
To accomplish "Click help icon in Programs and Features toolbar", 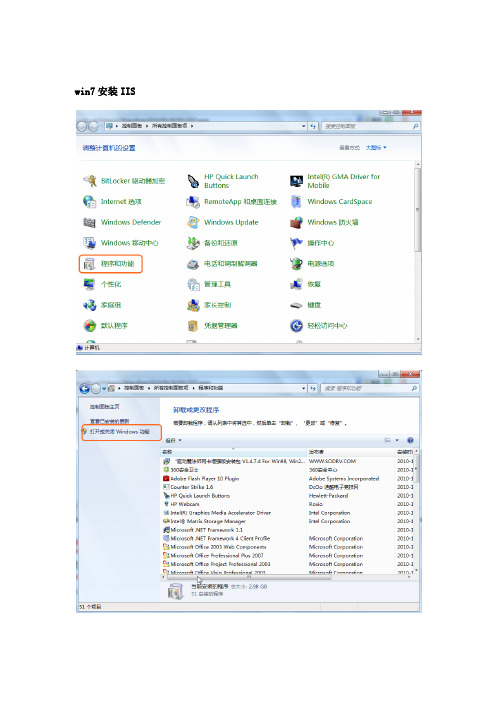I will 410,440.
